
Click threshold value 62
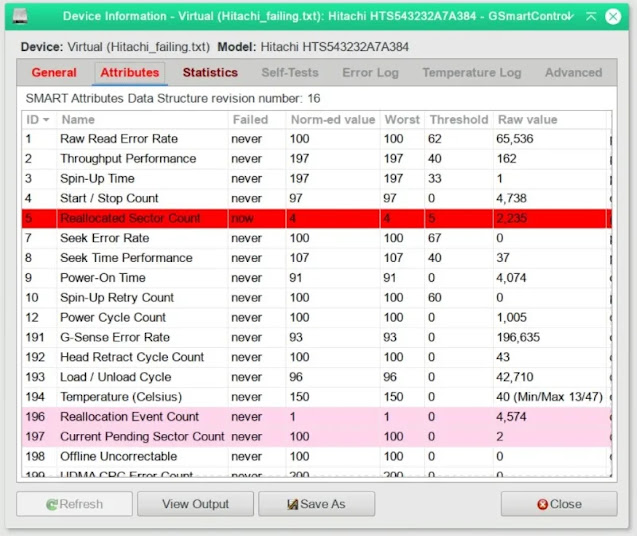tap(434, 139)
